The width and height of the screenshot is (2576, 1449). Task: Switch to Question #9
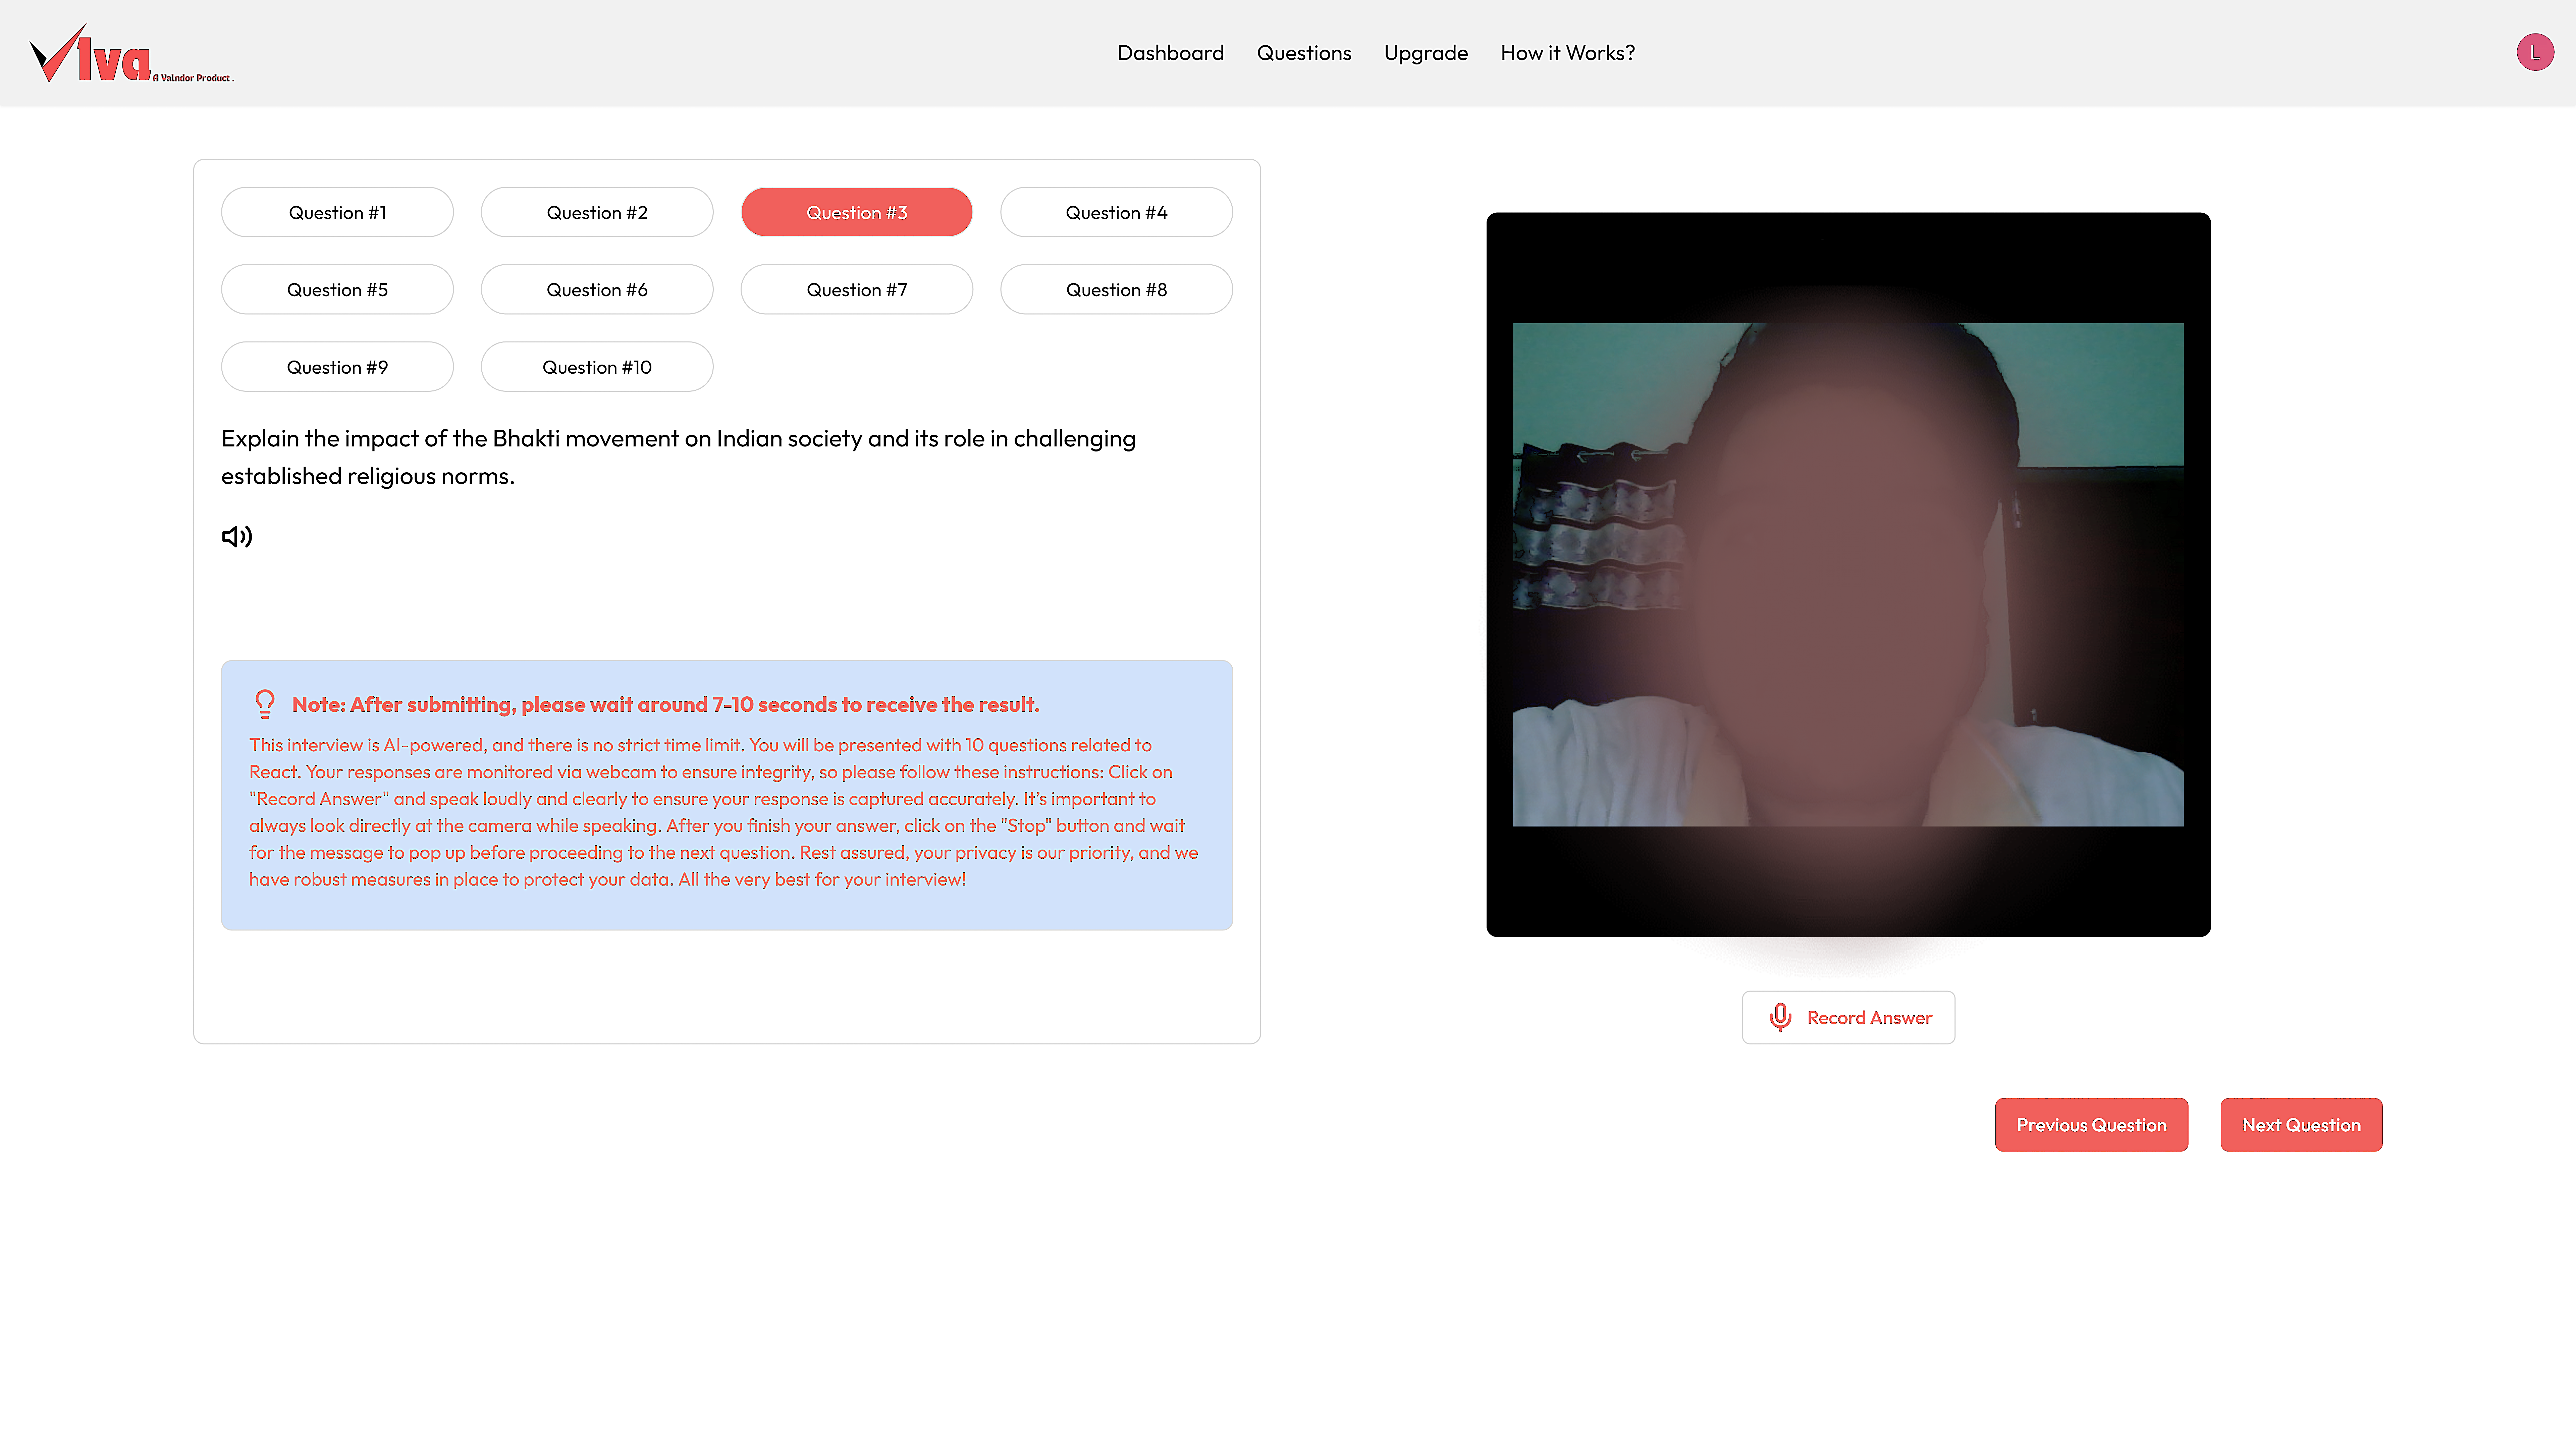pyautogui.click(x=337, y=367)
